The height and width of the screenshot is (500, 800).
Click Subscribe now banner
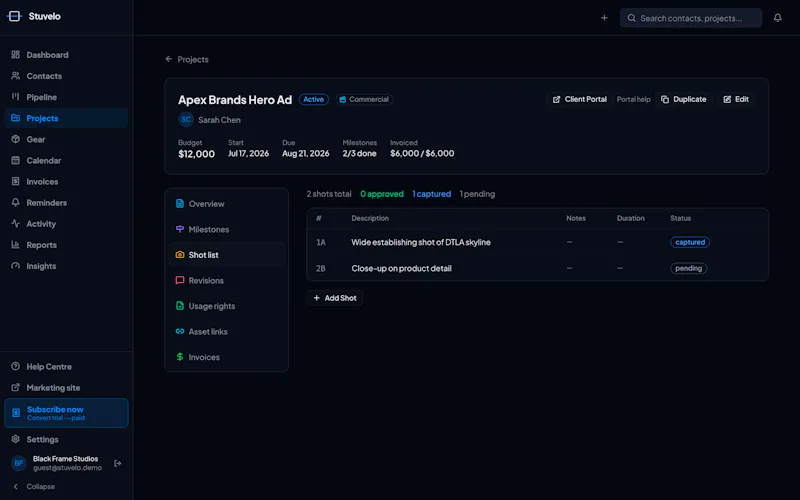(66, 413)
